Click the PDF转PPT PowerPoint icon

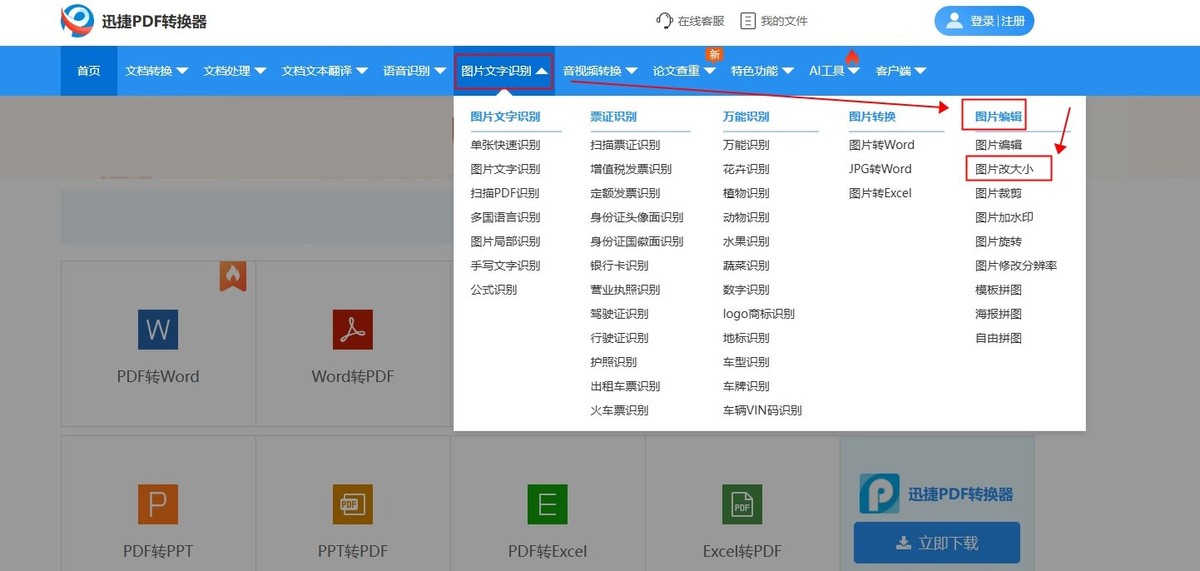point(158,504)
